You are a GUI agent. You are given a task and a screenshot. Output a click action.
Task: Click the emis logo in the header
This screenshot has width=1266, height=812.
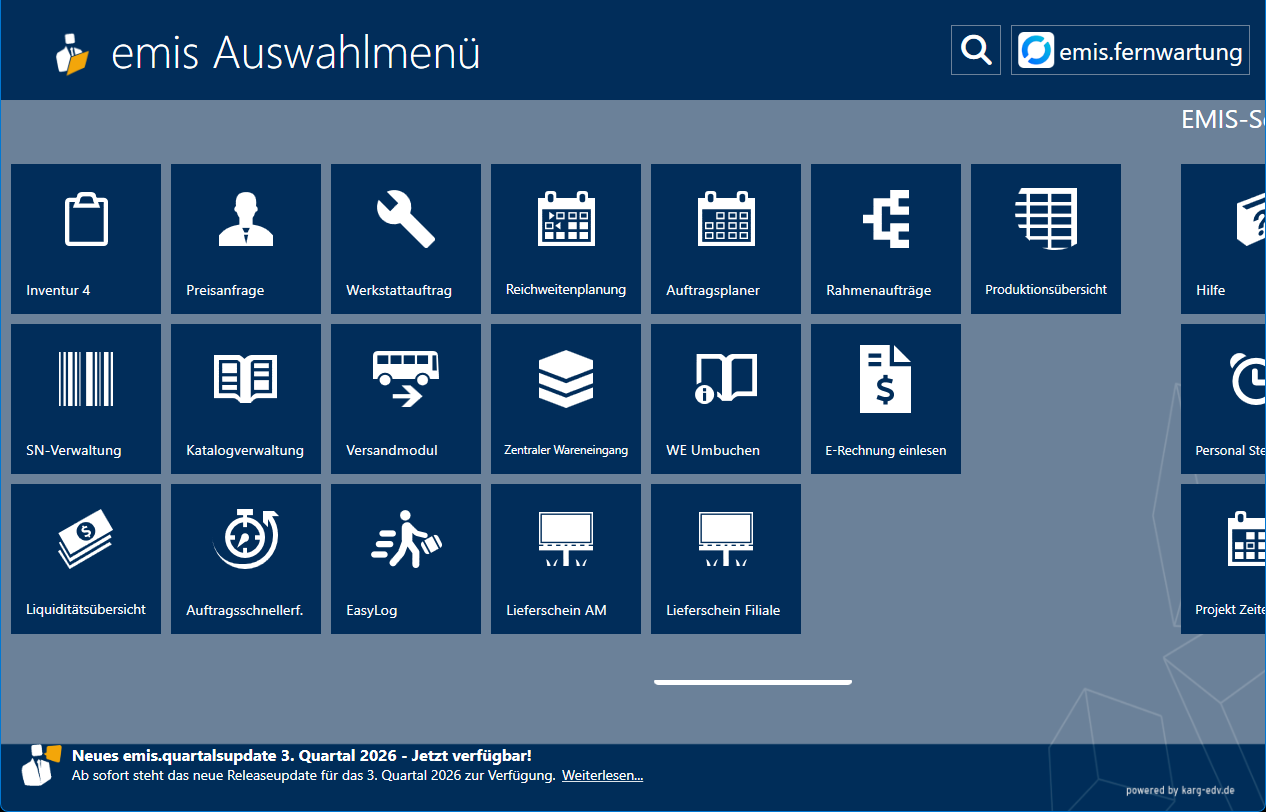pos(72,53)
